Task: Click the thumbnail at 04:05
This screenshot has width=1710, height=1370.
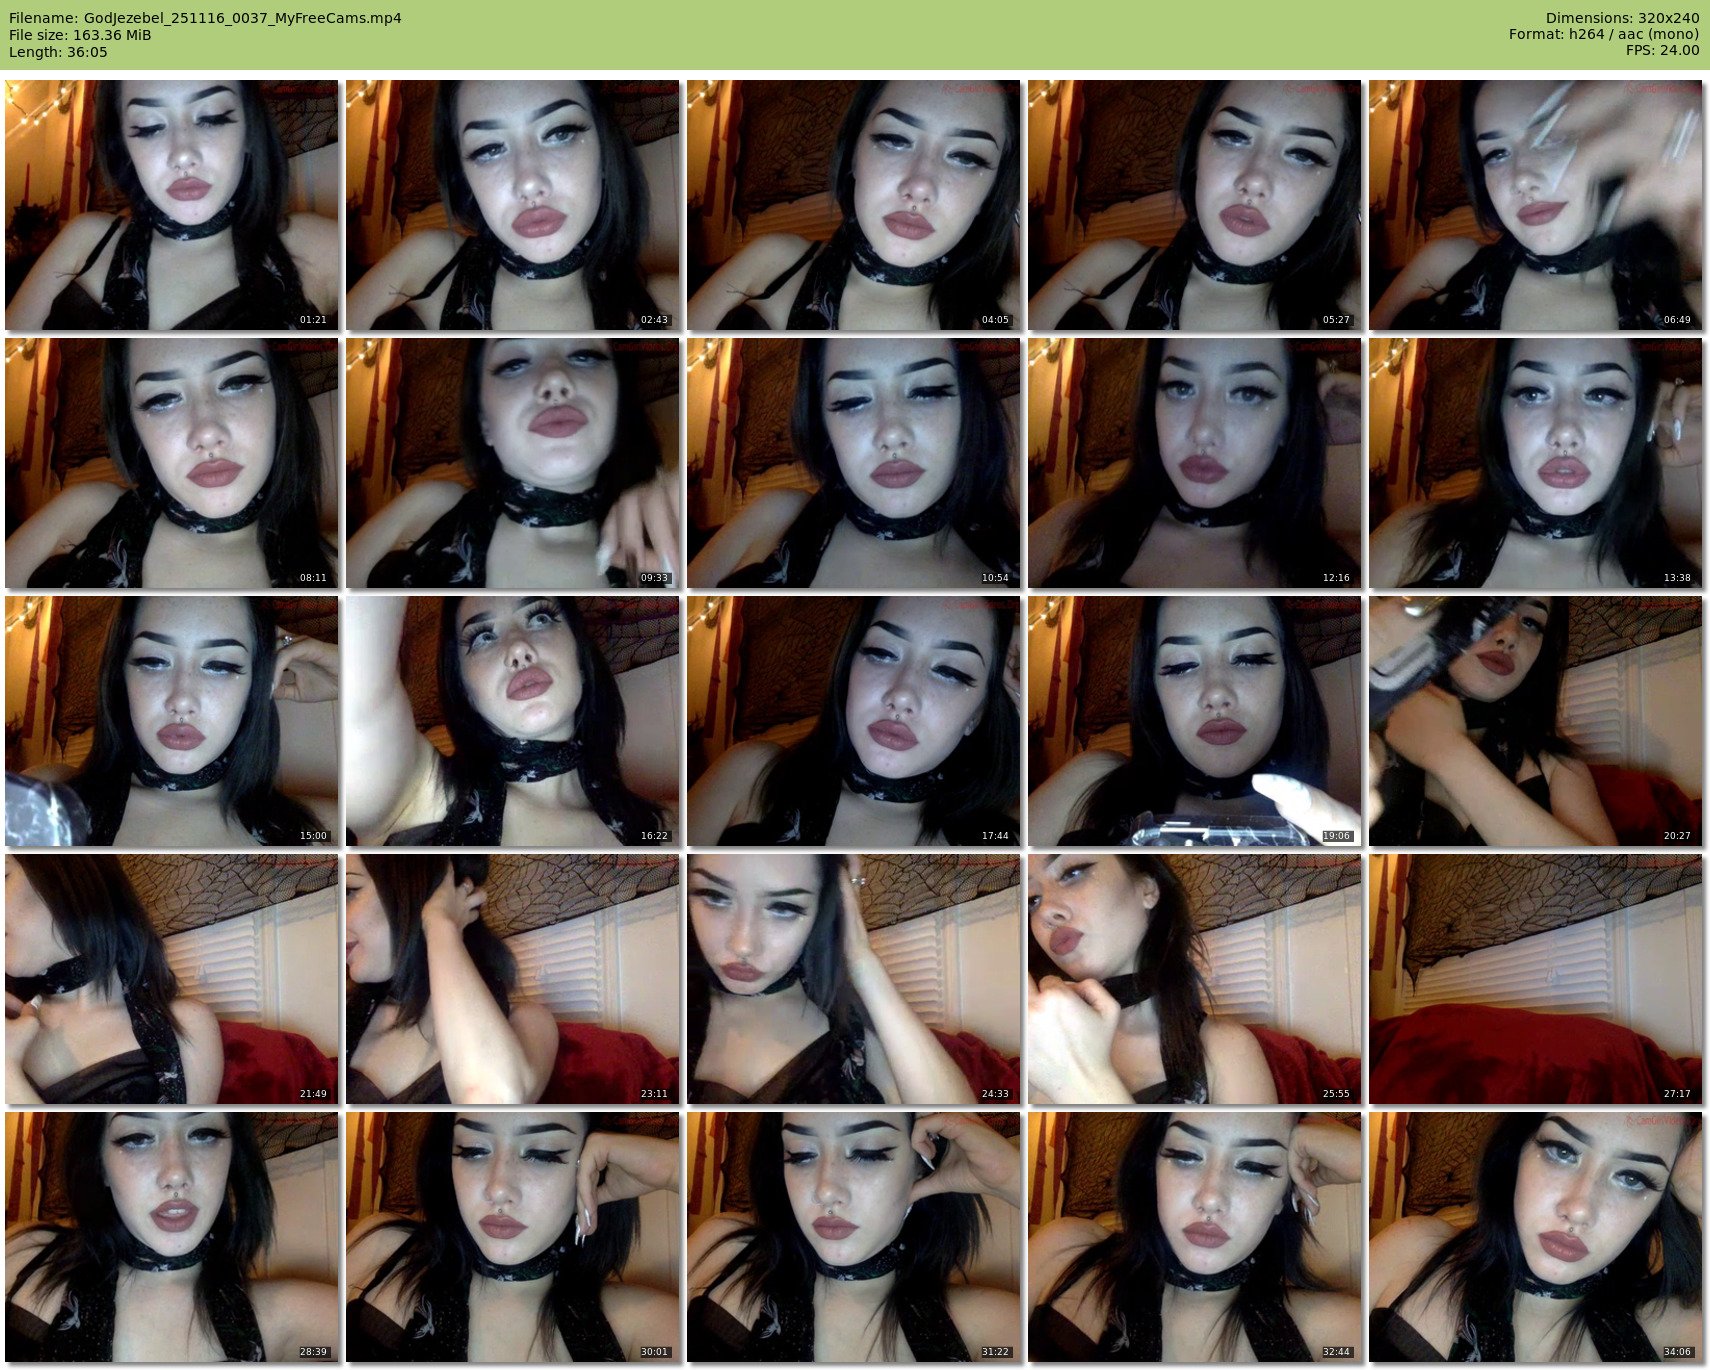Action: pos(853,205)
